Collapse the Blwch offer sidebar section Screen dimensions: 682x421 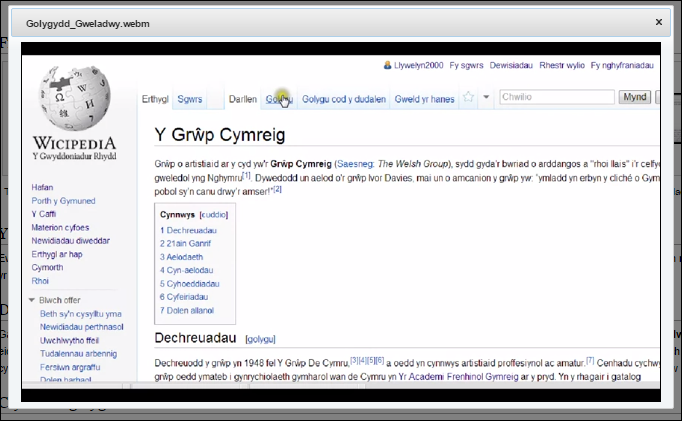point(32,300)
